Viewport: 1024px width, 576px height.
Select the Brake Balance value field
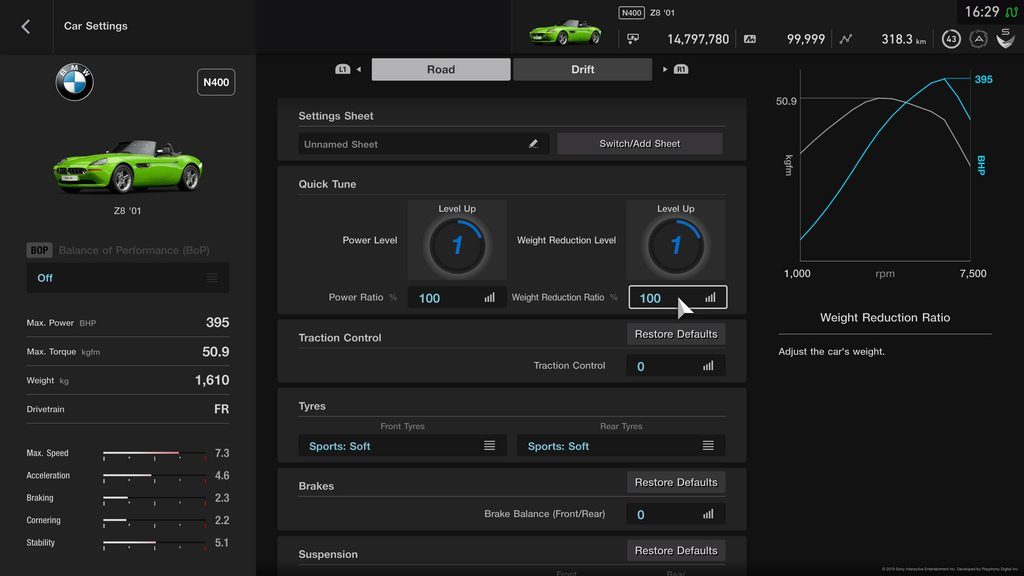pos(676,514)
